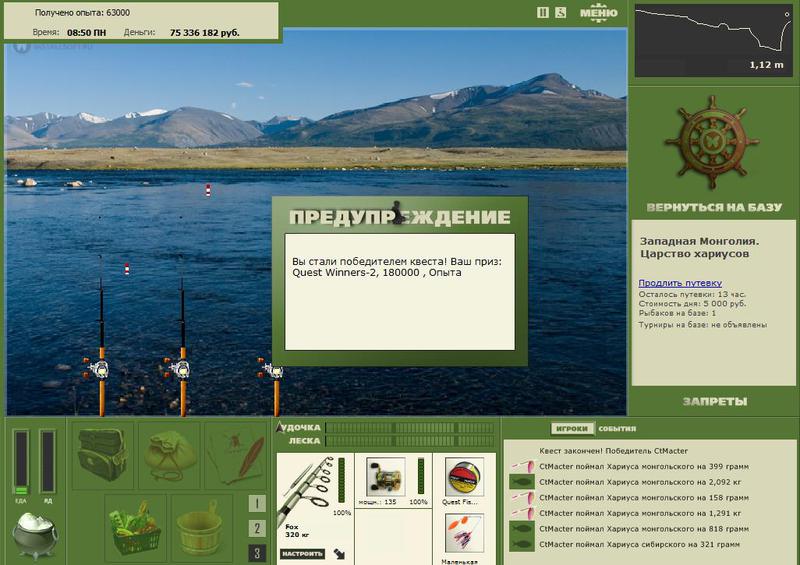Click the Quest Fis... line spool icon
The width and height of the screenshot is (800, 565).
[x=464, y=477]
